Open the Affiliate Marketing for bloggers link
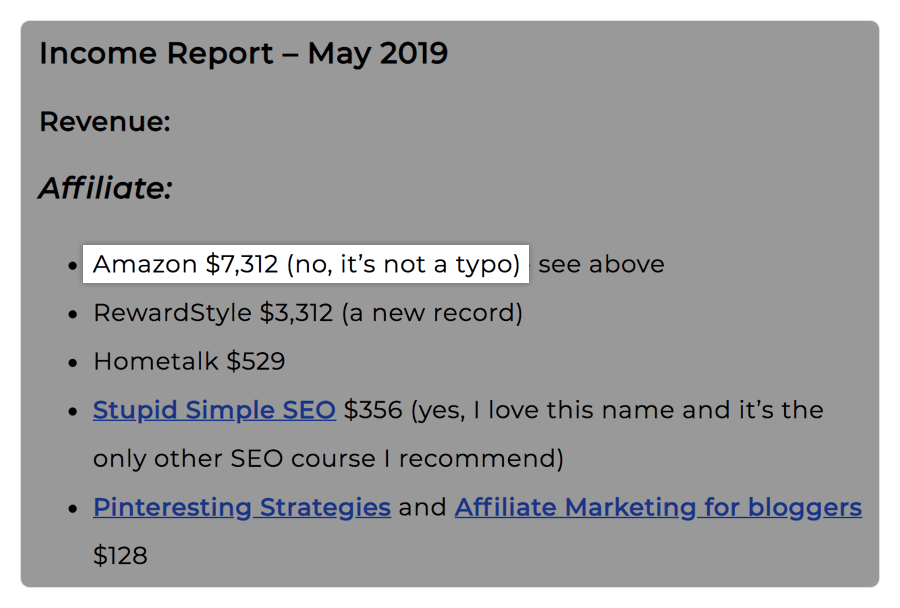The height and width of the screenshot is (608, 900). coord(658,507)
